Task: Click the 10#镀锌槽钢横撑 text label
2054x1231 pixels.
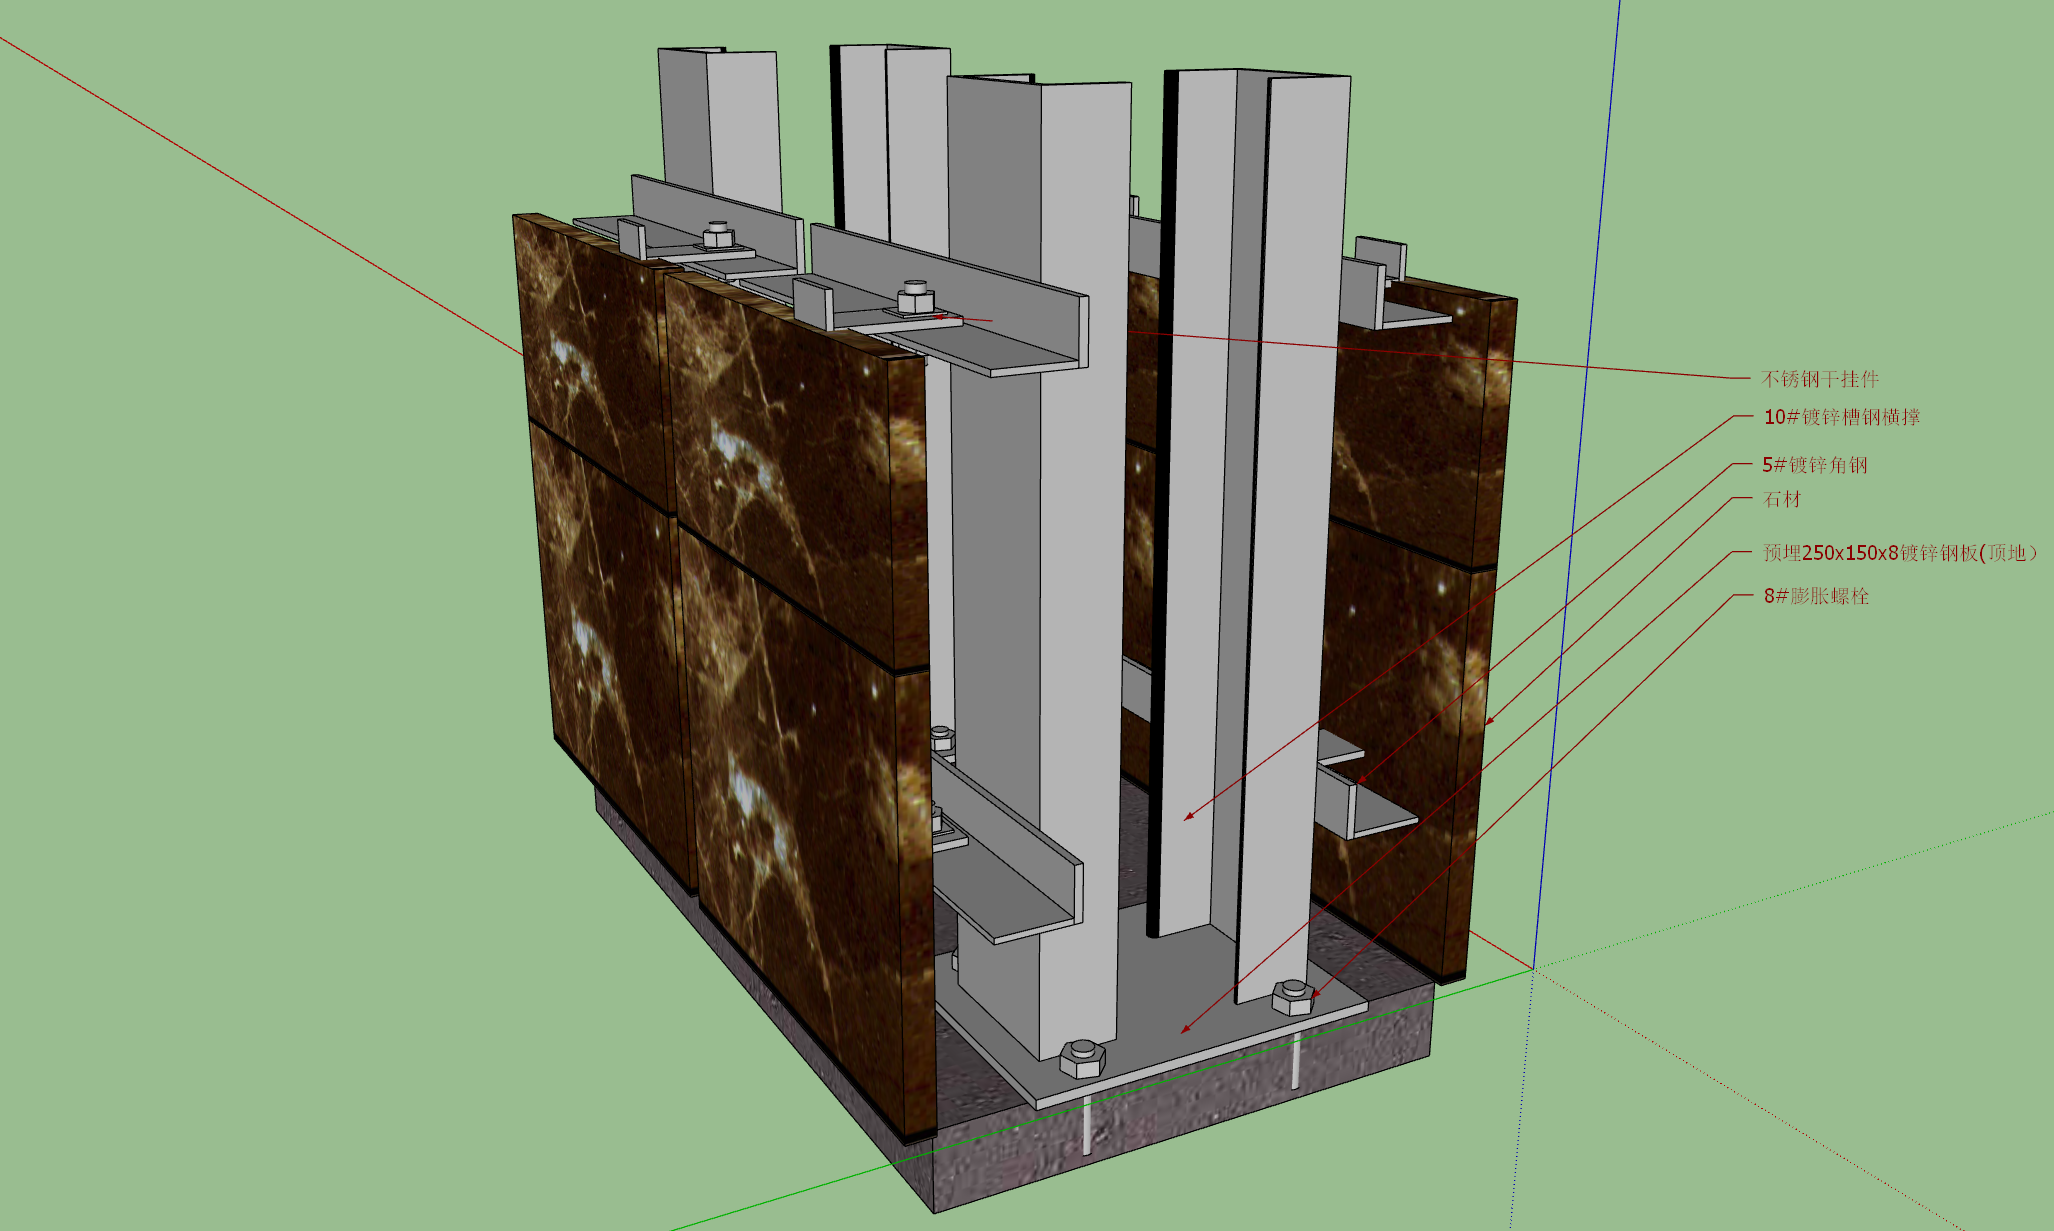Action: tap(1842, 417)
